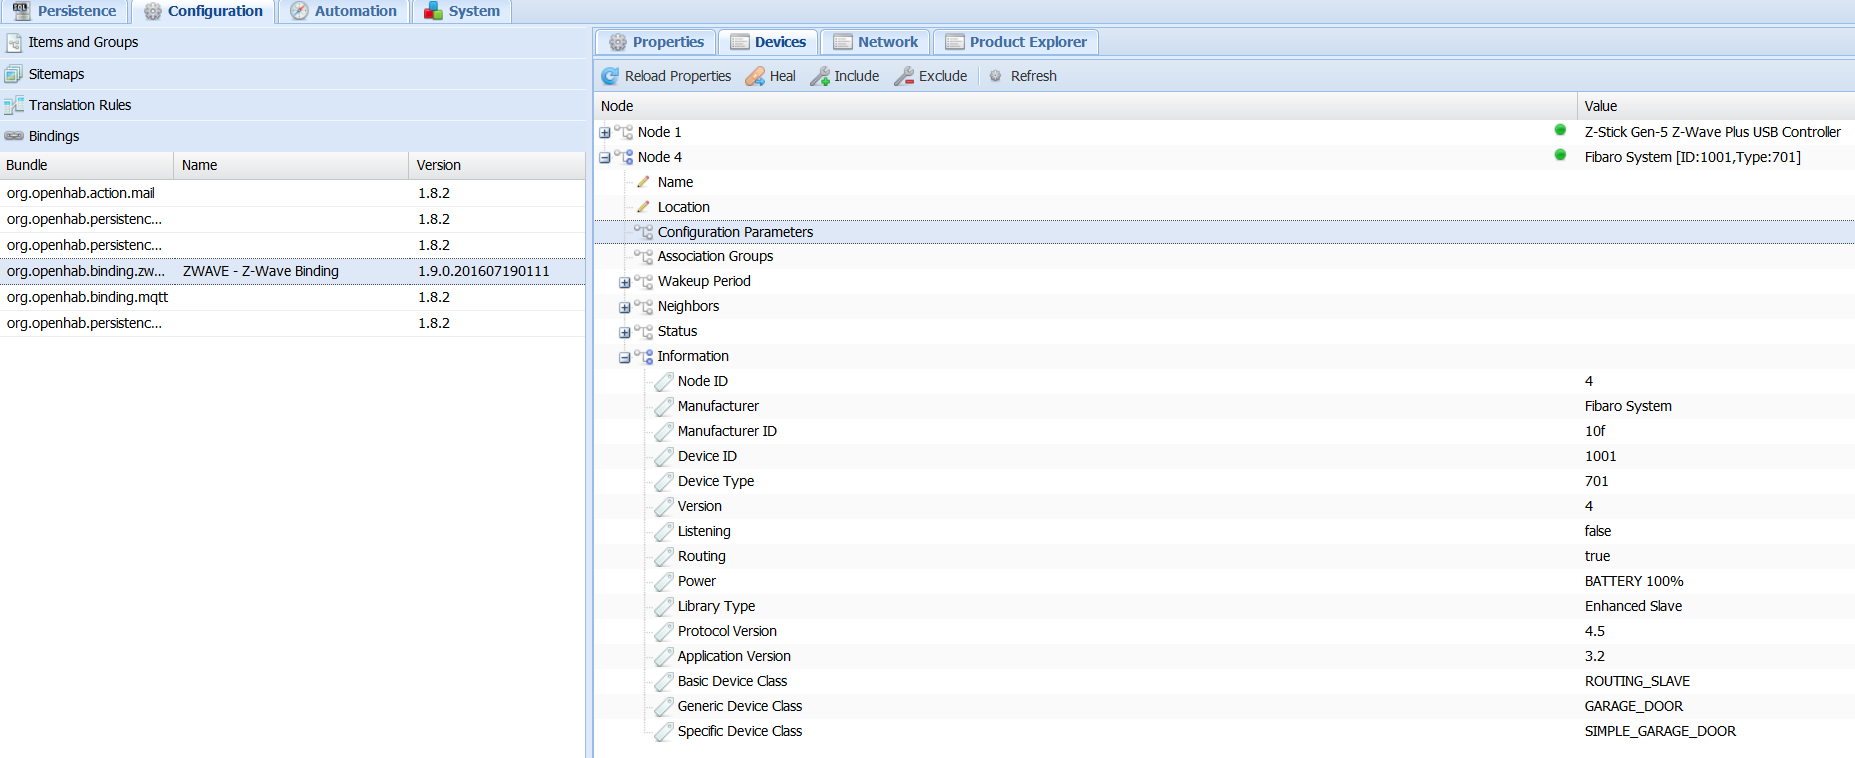The image size is (1855, 758).
Task: Expand the Status node
Action: (624, 333)
